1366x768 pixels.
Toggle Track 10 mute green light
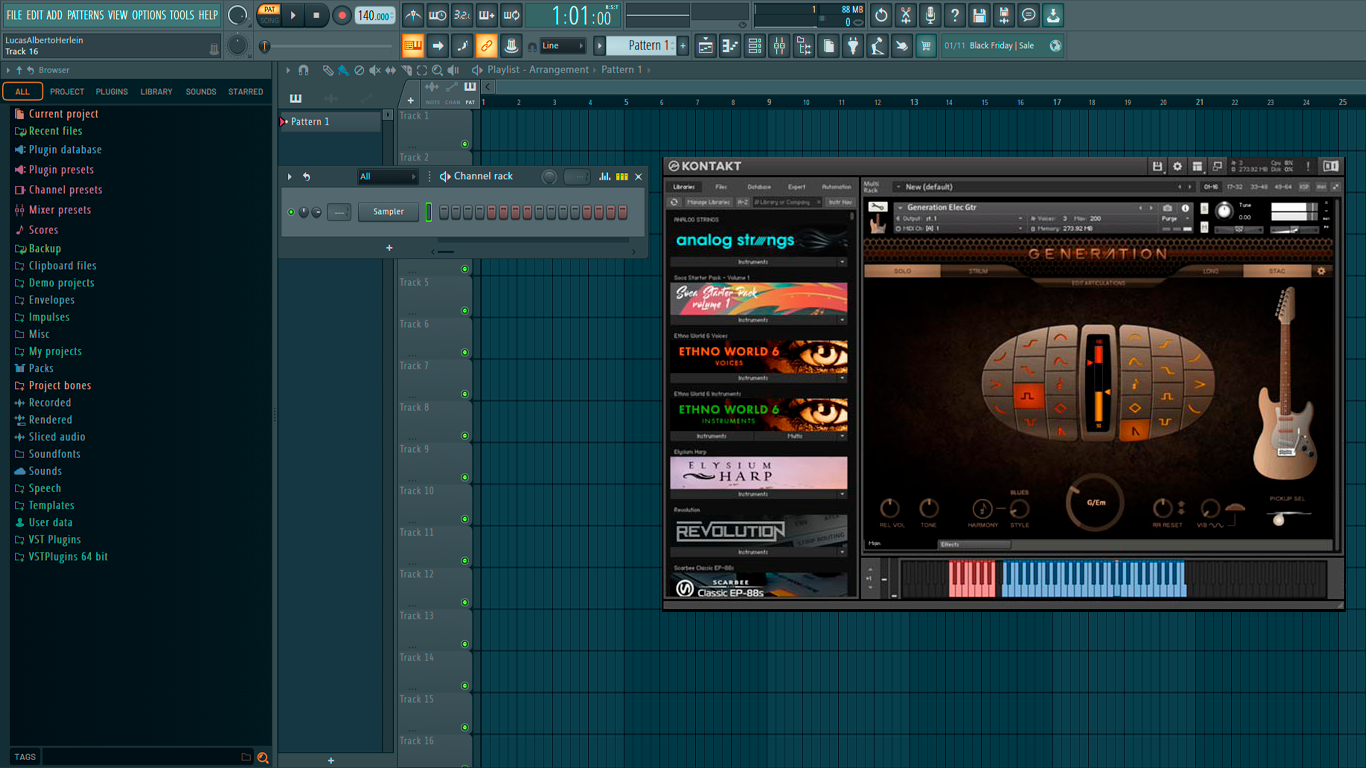coord(465,519)
